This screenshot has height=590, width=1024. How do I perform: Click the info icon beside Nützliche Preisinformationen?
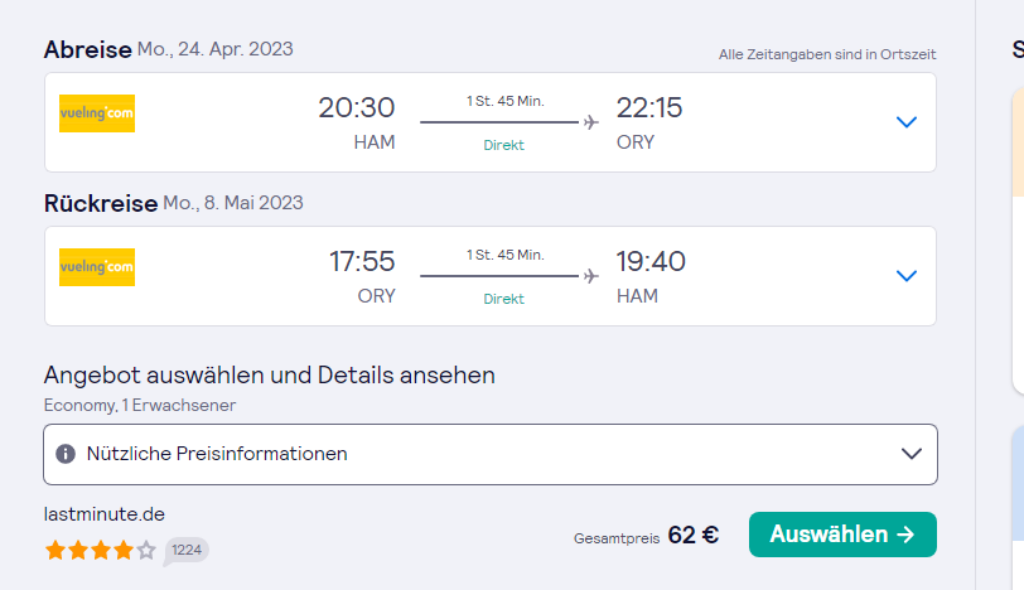pyautogui.click(x=65, y=454)
